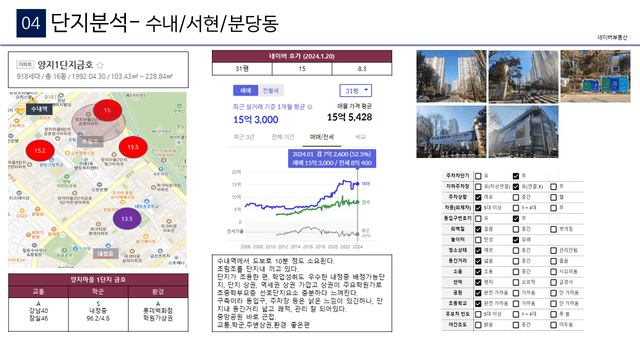This screenshot has width=640, height=360.
Task: Click the 교통 column header
Action: tap(38, 292)
